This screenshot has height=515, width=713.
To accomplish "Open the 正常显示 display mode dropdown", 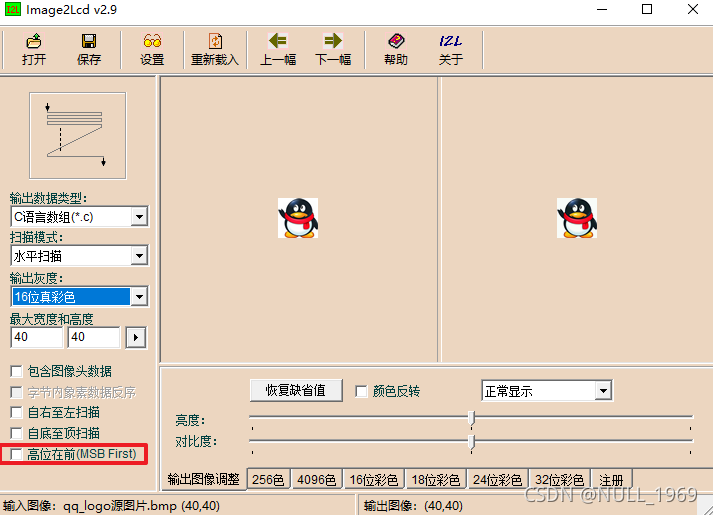I will pos(547,391).
